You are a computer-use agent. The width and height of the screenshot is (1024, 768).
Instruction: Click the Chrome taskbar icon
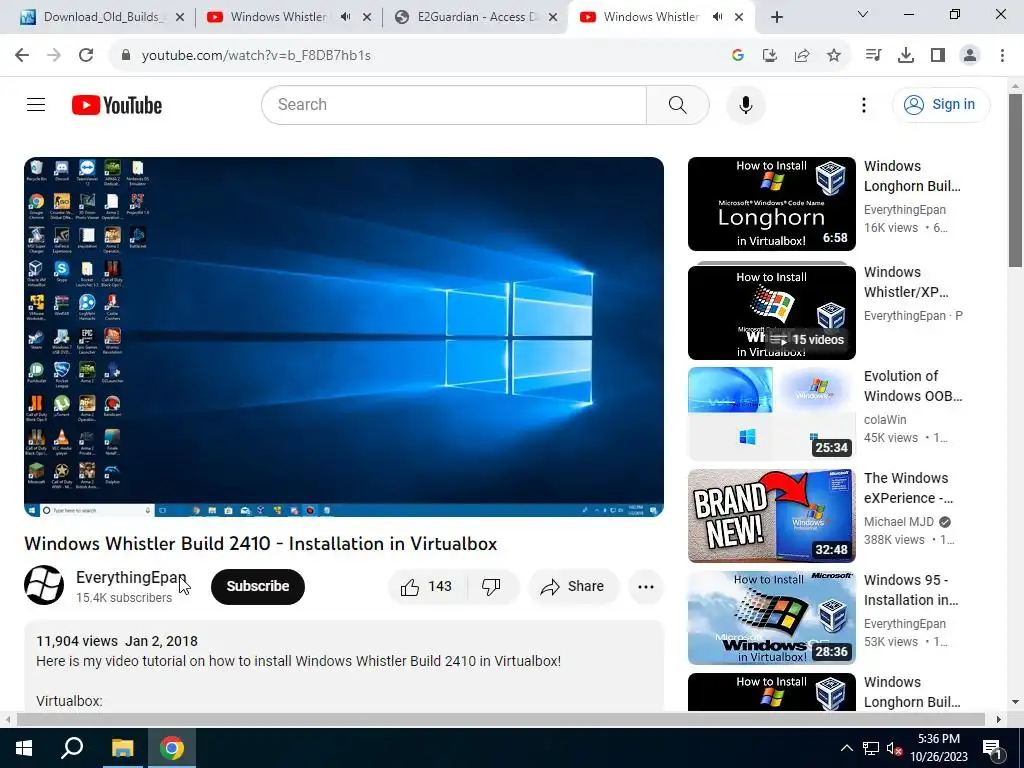[172, 748]
